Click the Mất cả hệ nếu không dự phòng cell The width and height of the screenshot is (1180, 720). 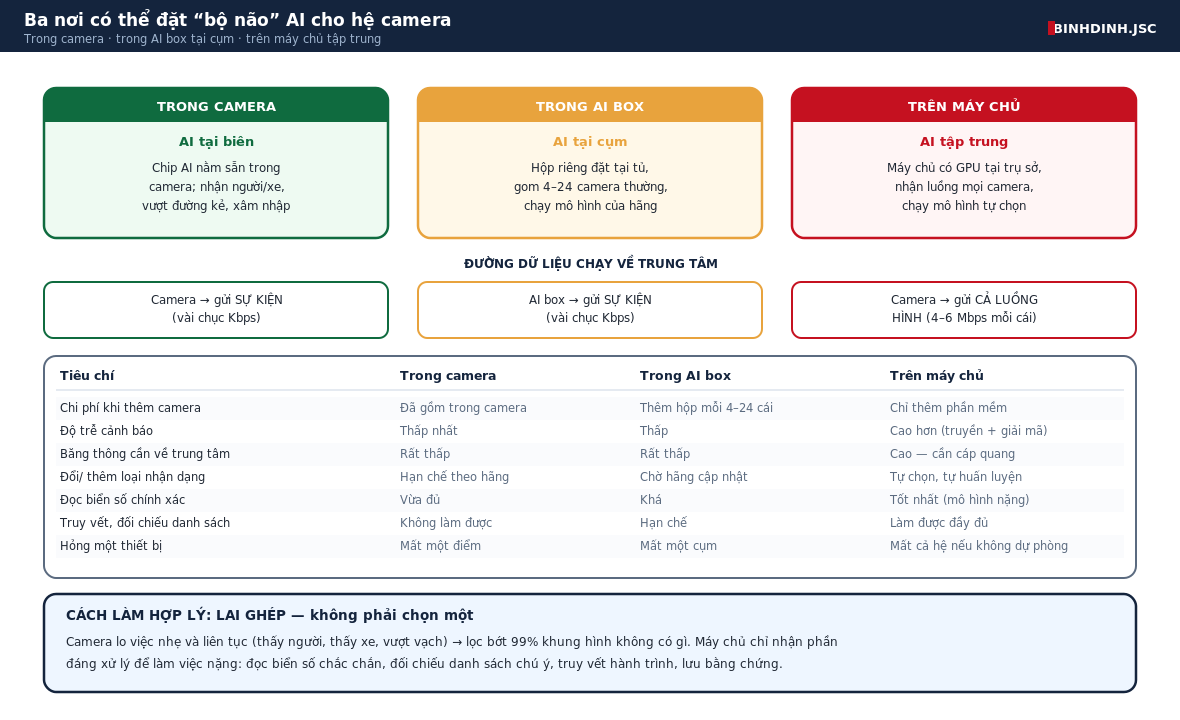(x=979, y=546)
